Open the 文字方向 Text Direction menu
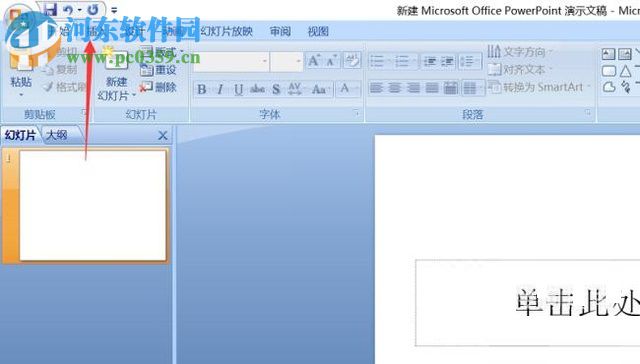 [x=520, y=52]
